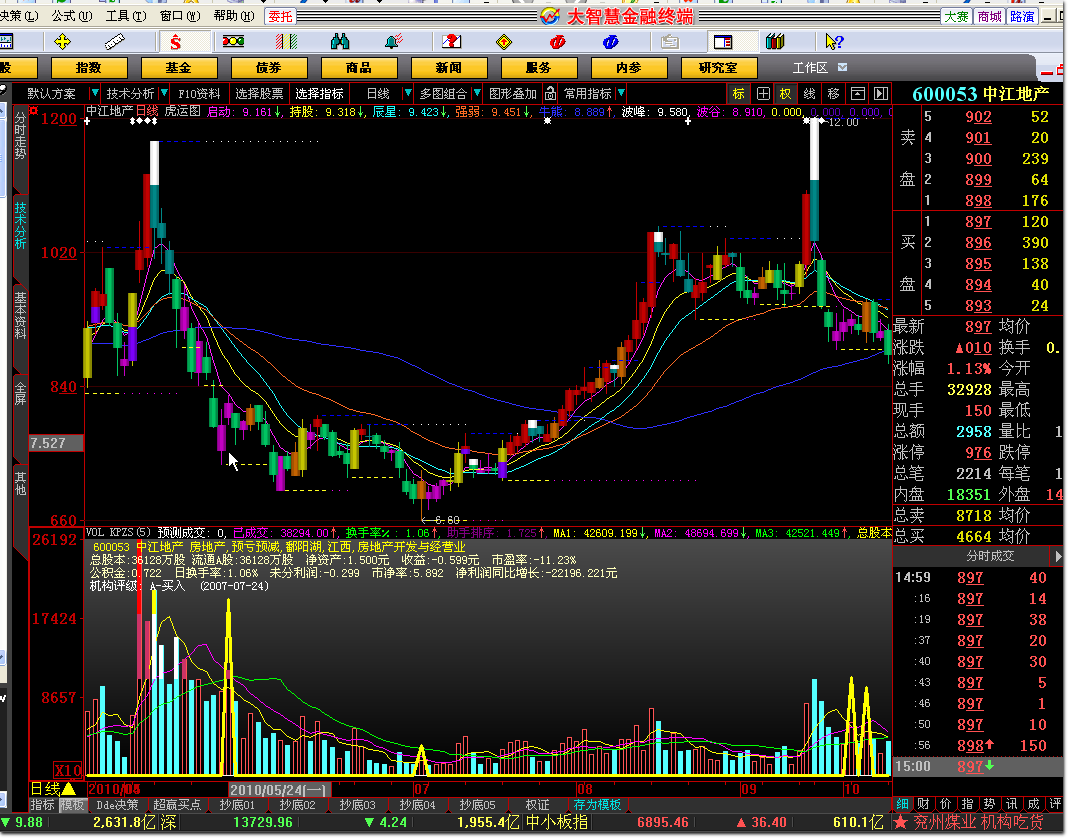Click the help cursor question-mark icon
The image size is (1069, 838).
(x=833, y=42)
